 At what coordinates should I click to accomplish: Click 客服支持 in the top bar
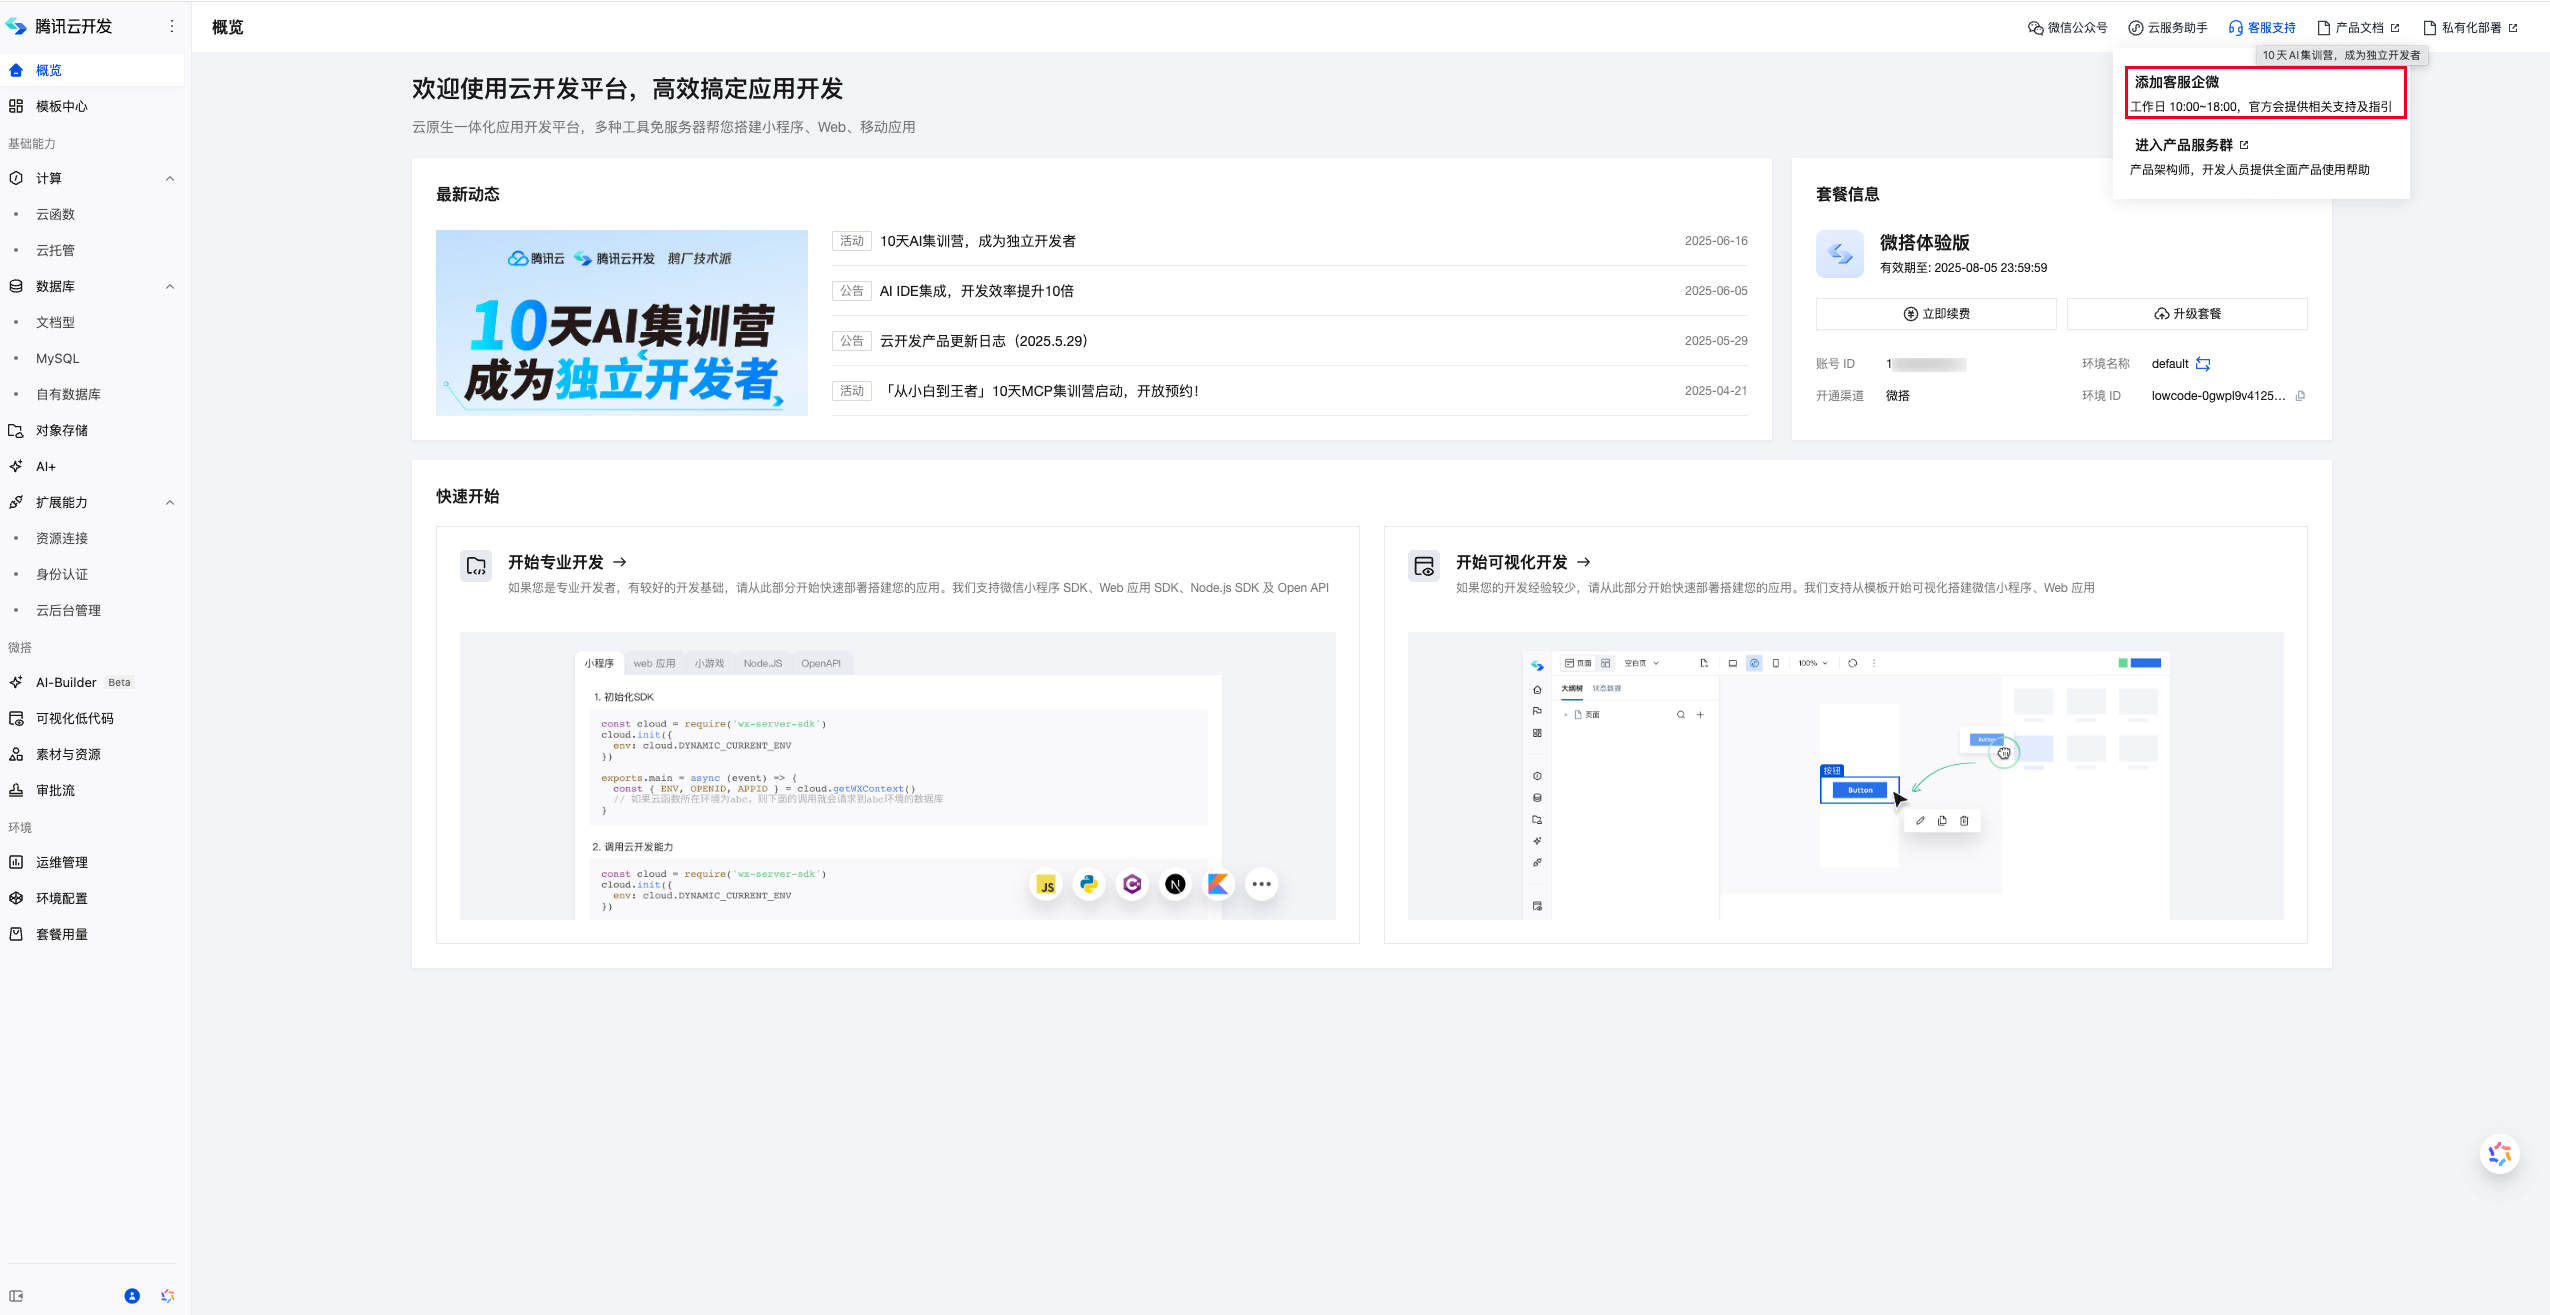coord(2261,28)
